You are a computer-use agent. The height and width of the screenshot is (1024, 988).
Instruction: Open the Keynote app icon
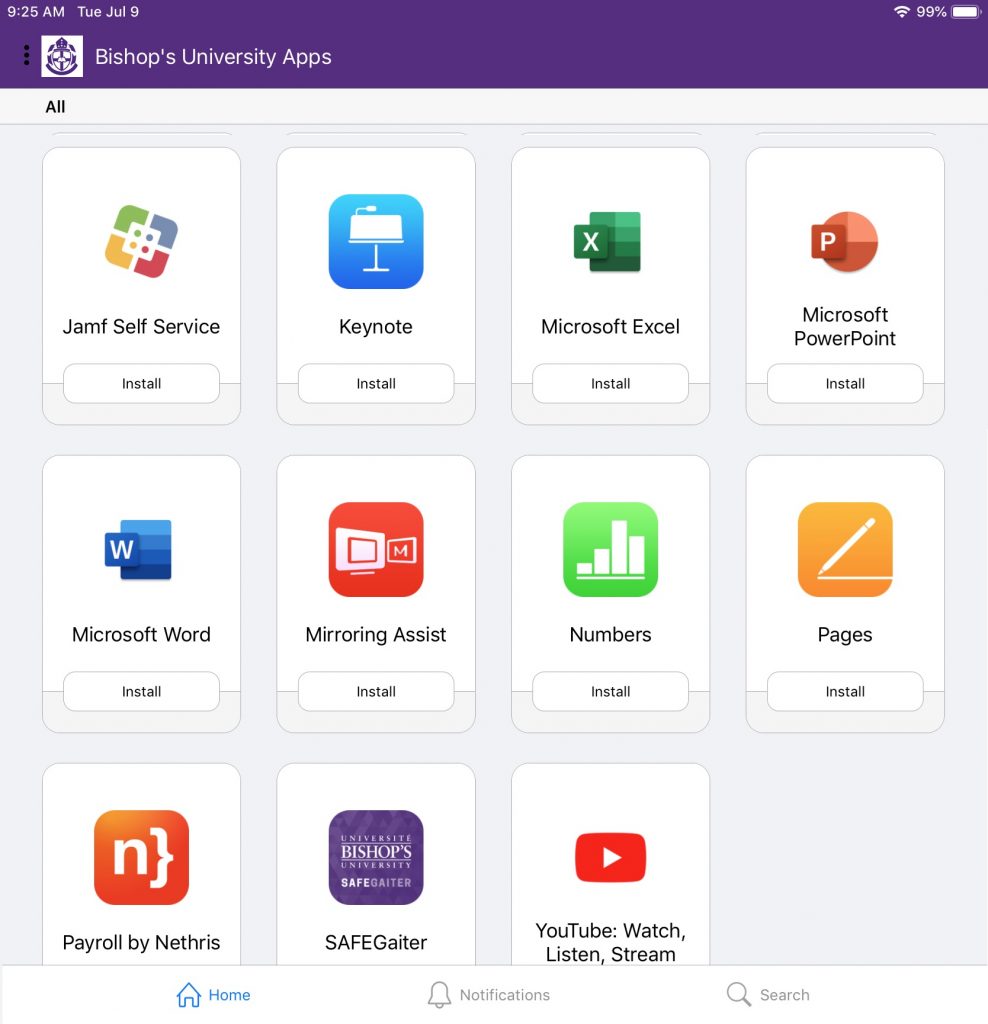point(376,242)
